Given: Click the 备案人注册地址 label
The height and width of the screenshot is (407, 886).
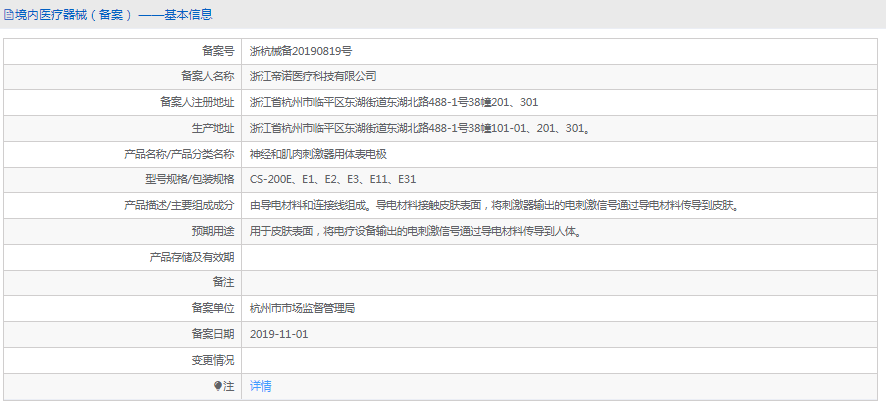Looking at the screenshot, I should (x=197, y=103).
